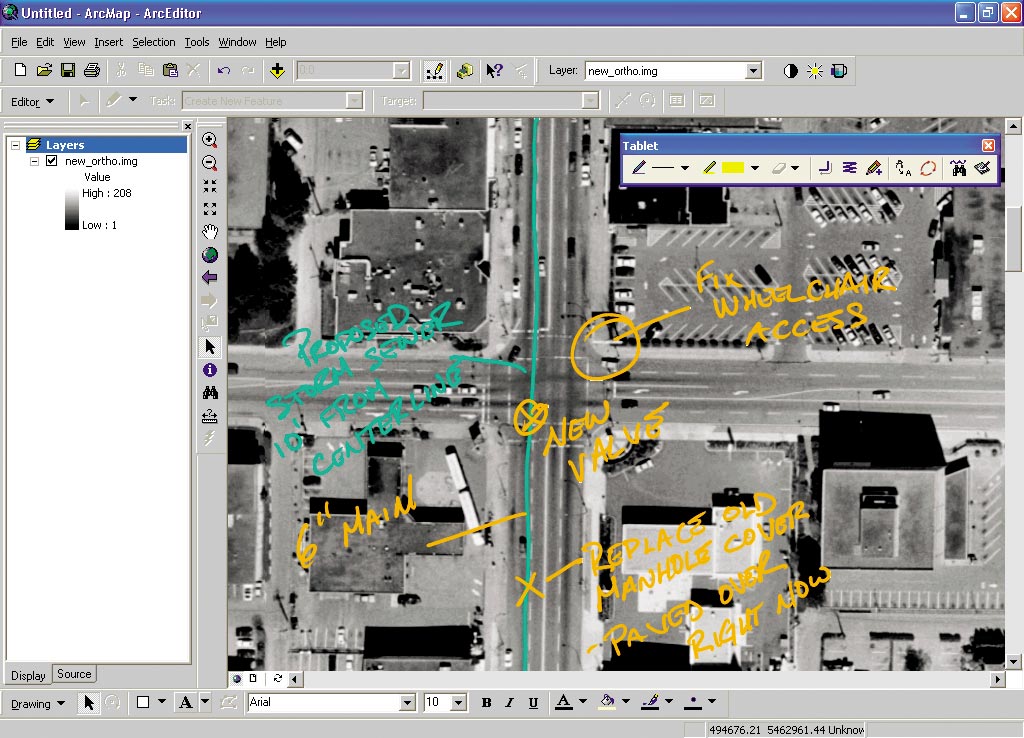Select the Identify info tool
1024x738 pixels.
click(210, 370)
